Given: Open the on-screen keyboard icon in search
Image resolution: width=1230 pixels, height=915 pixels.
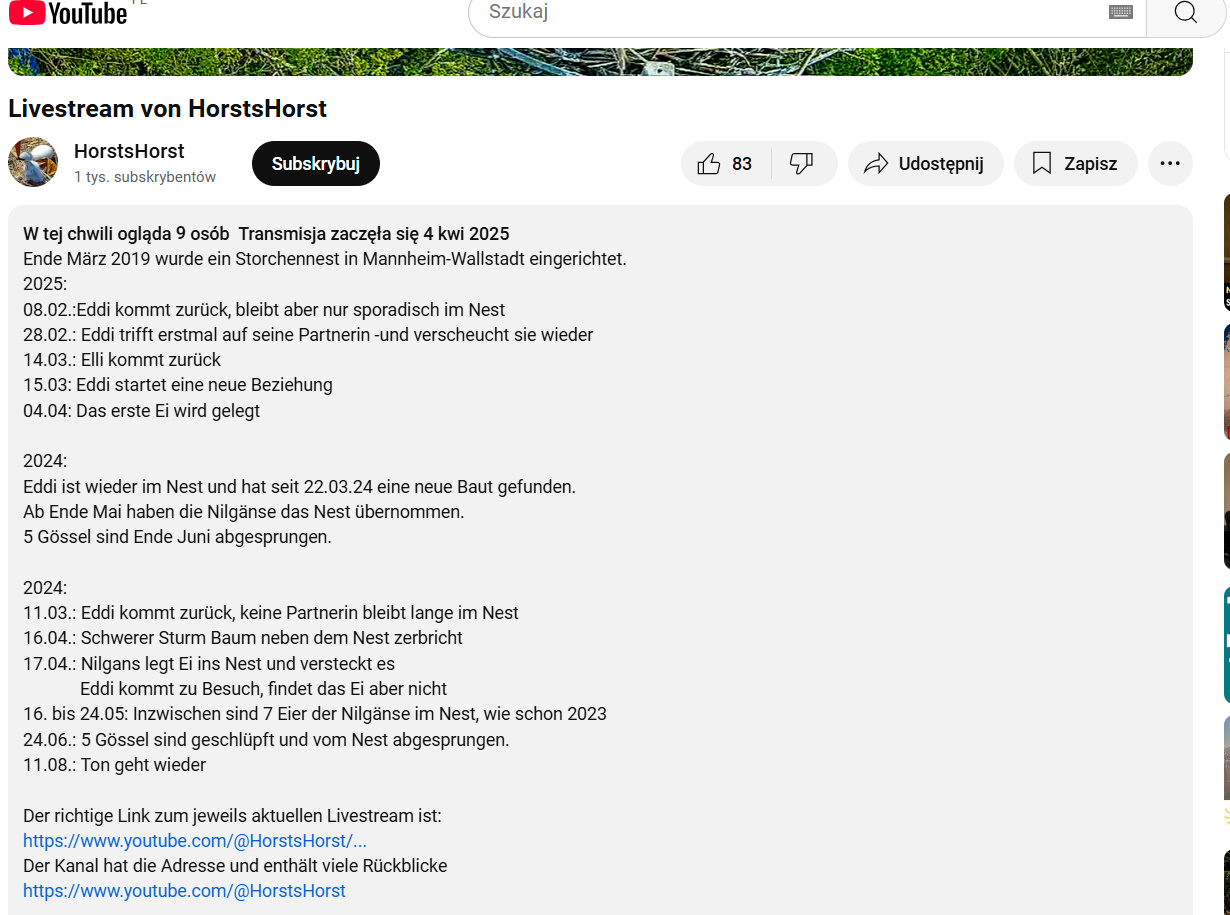Looking at the screenshot, I should [1120, 12].
